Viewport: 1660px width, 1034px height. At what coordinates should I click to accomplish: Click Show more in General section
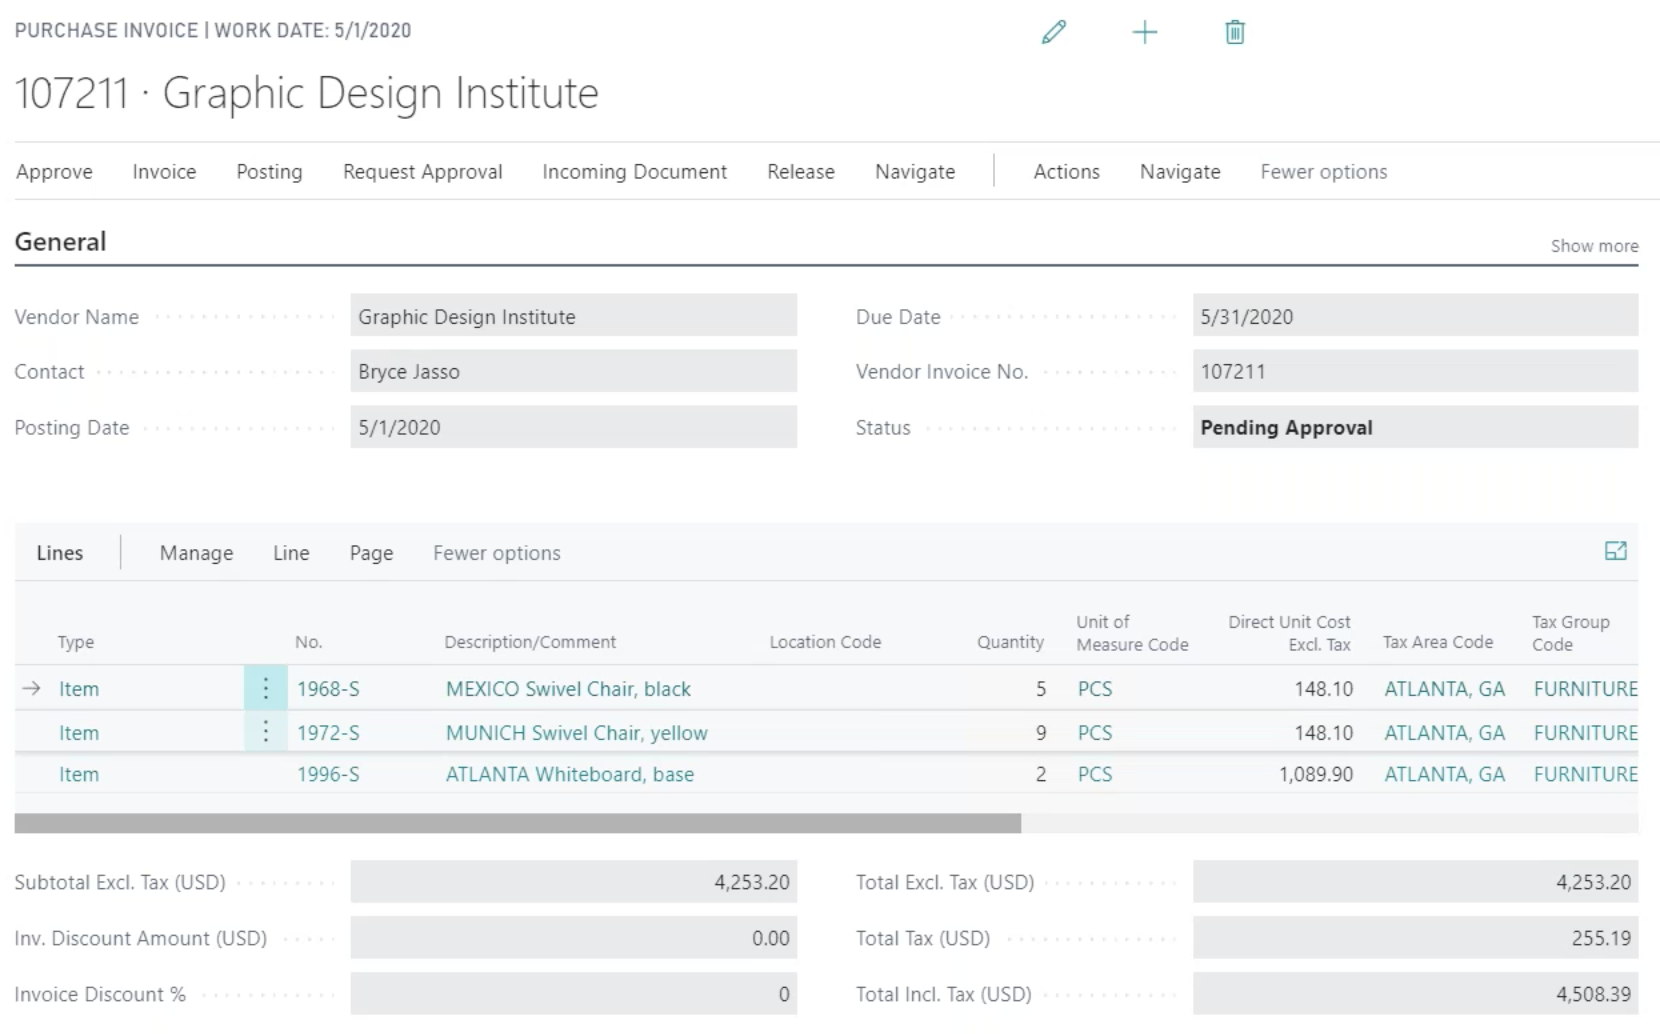coord(1594,246)
